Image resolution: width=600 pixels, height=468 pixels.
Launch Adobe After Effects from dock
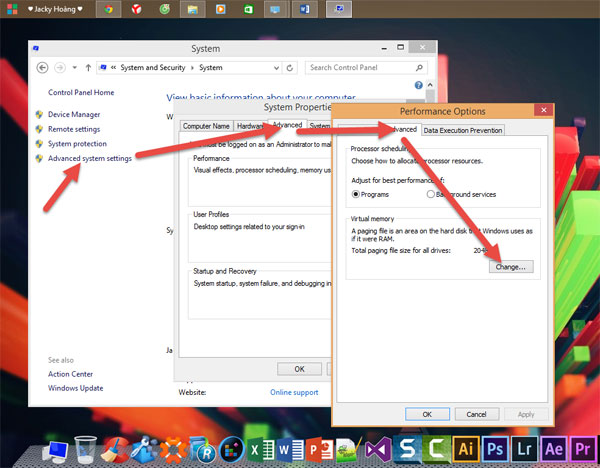(554, 450)
